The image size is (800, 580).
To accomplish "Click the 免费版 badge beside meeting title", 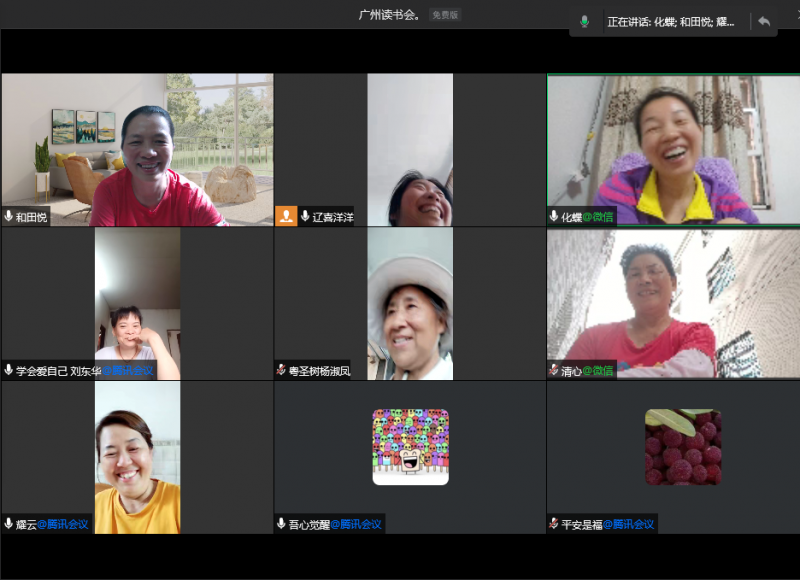I will pos(444,15).
